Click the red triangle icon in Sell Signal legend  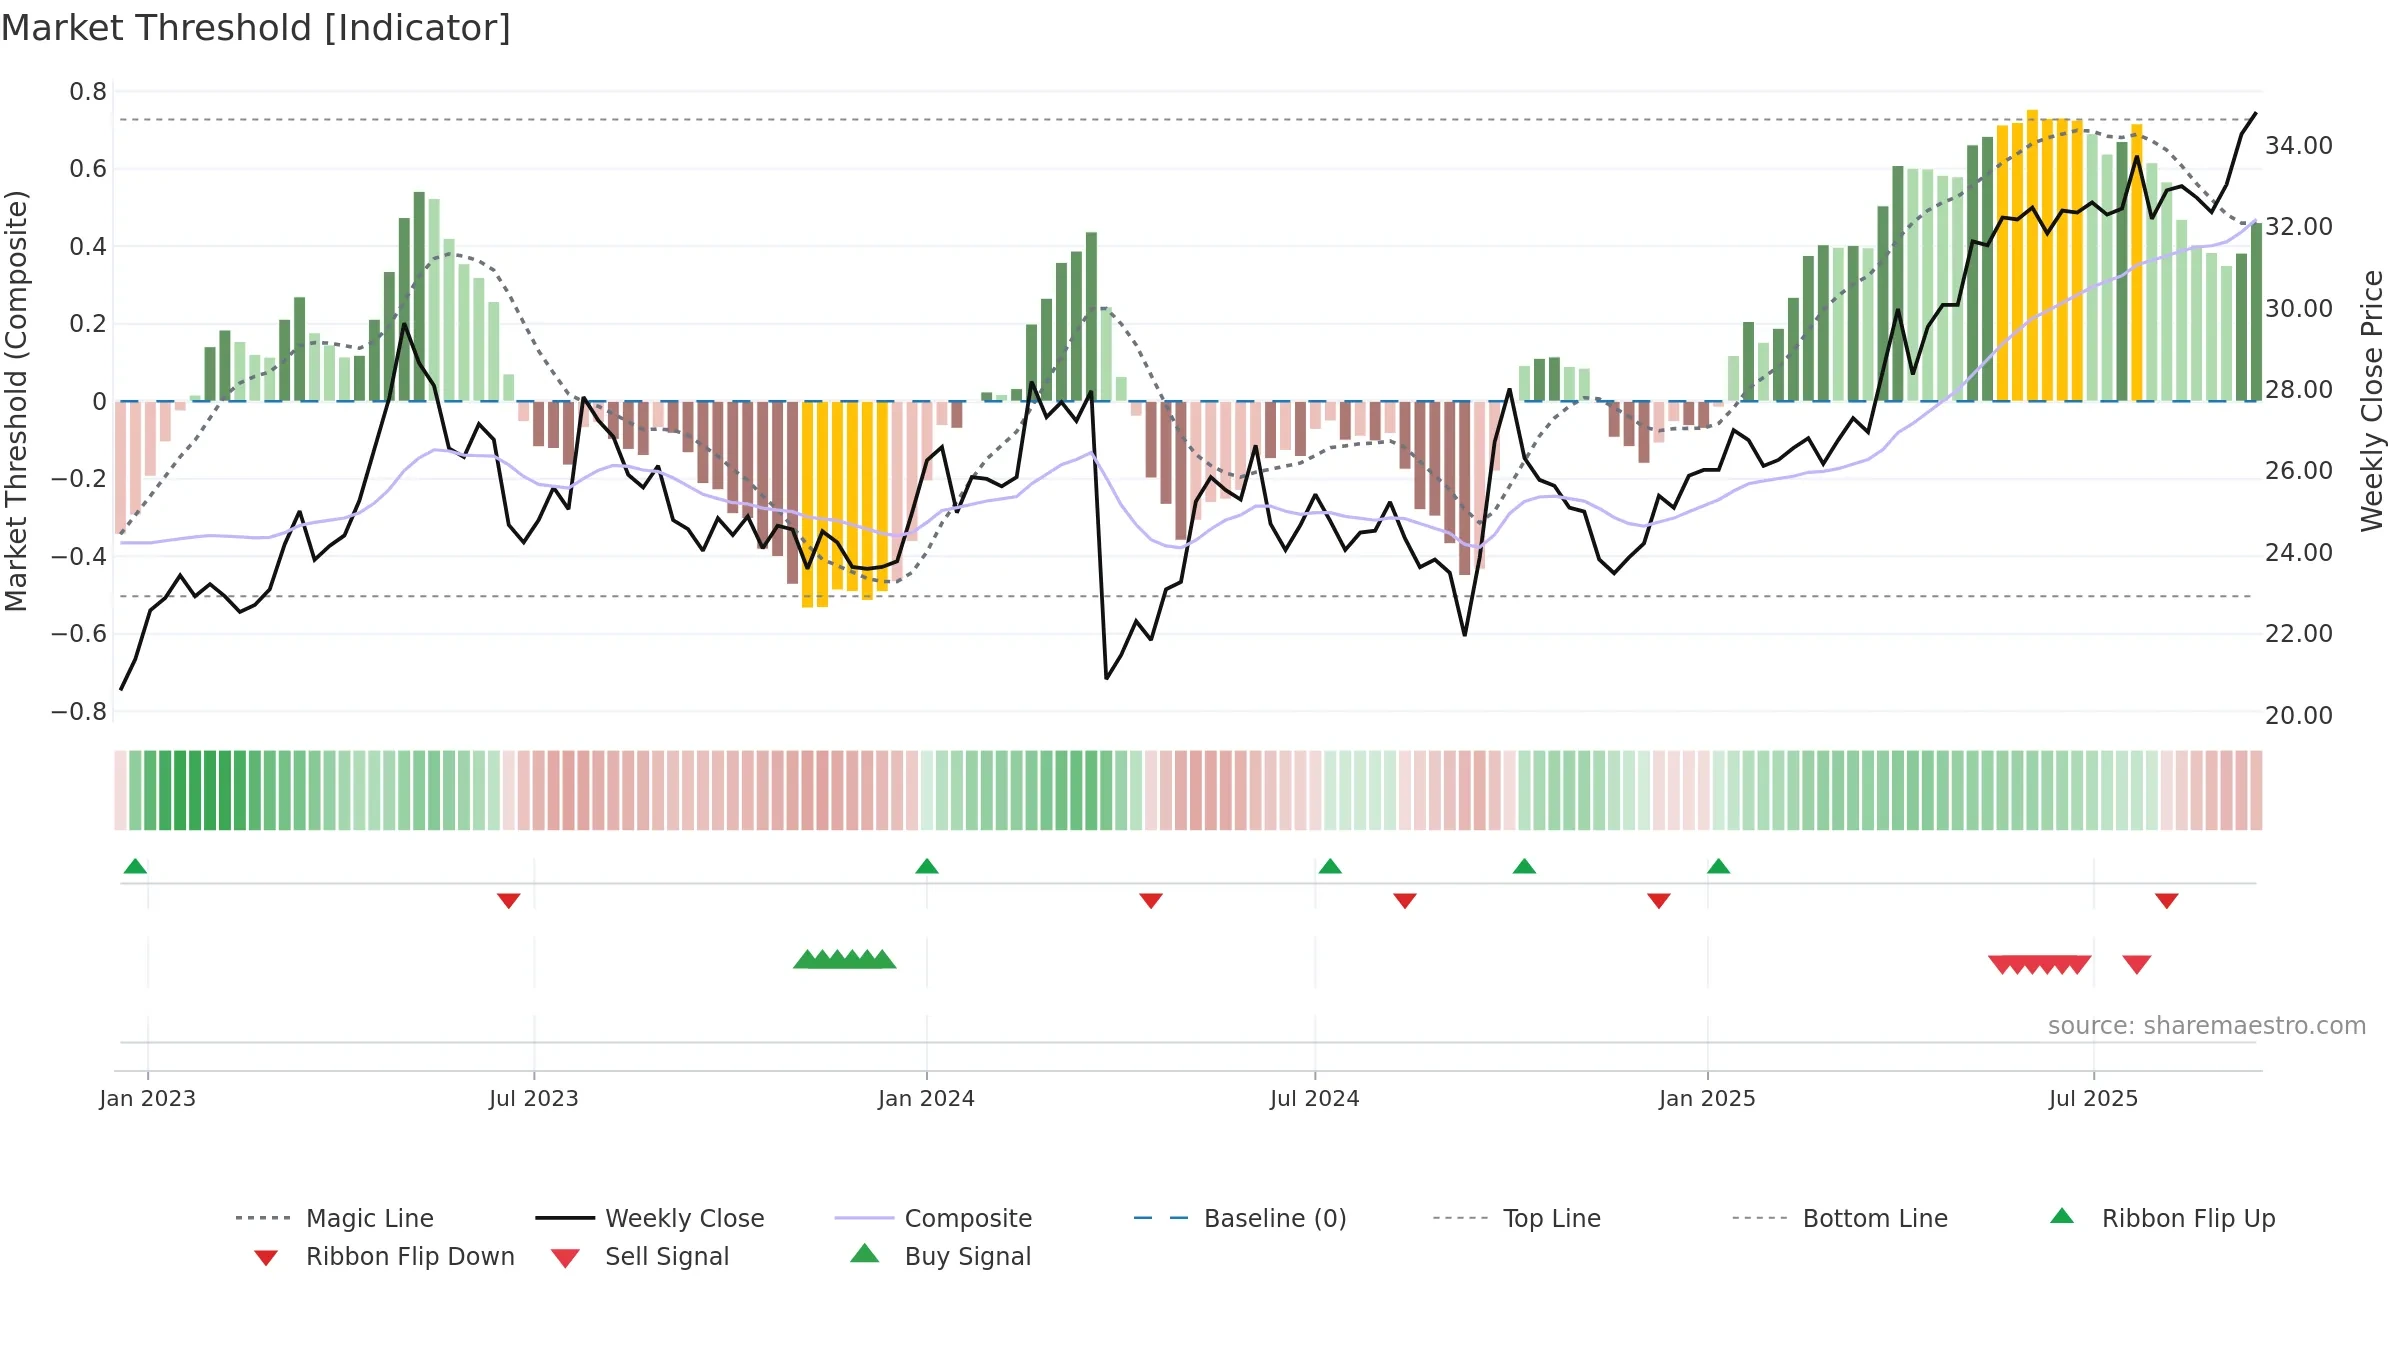565,1258
